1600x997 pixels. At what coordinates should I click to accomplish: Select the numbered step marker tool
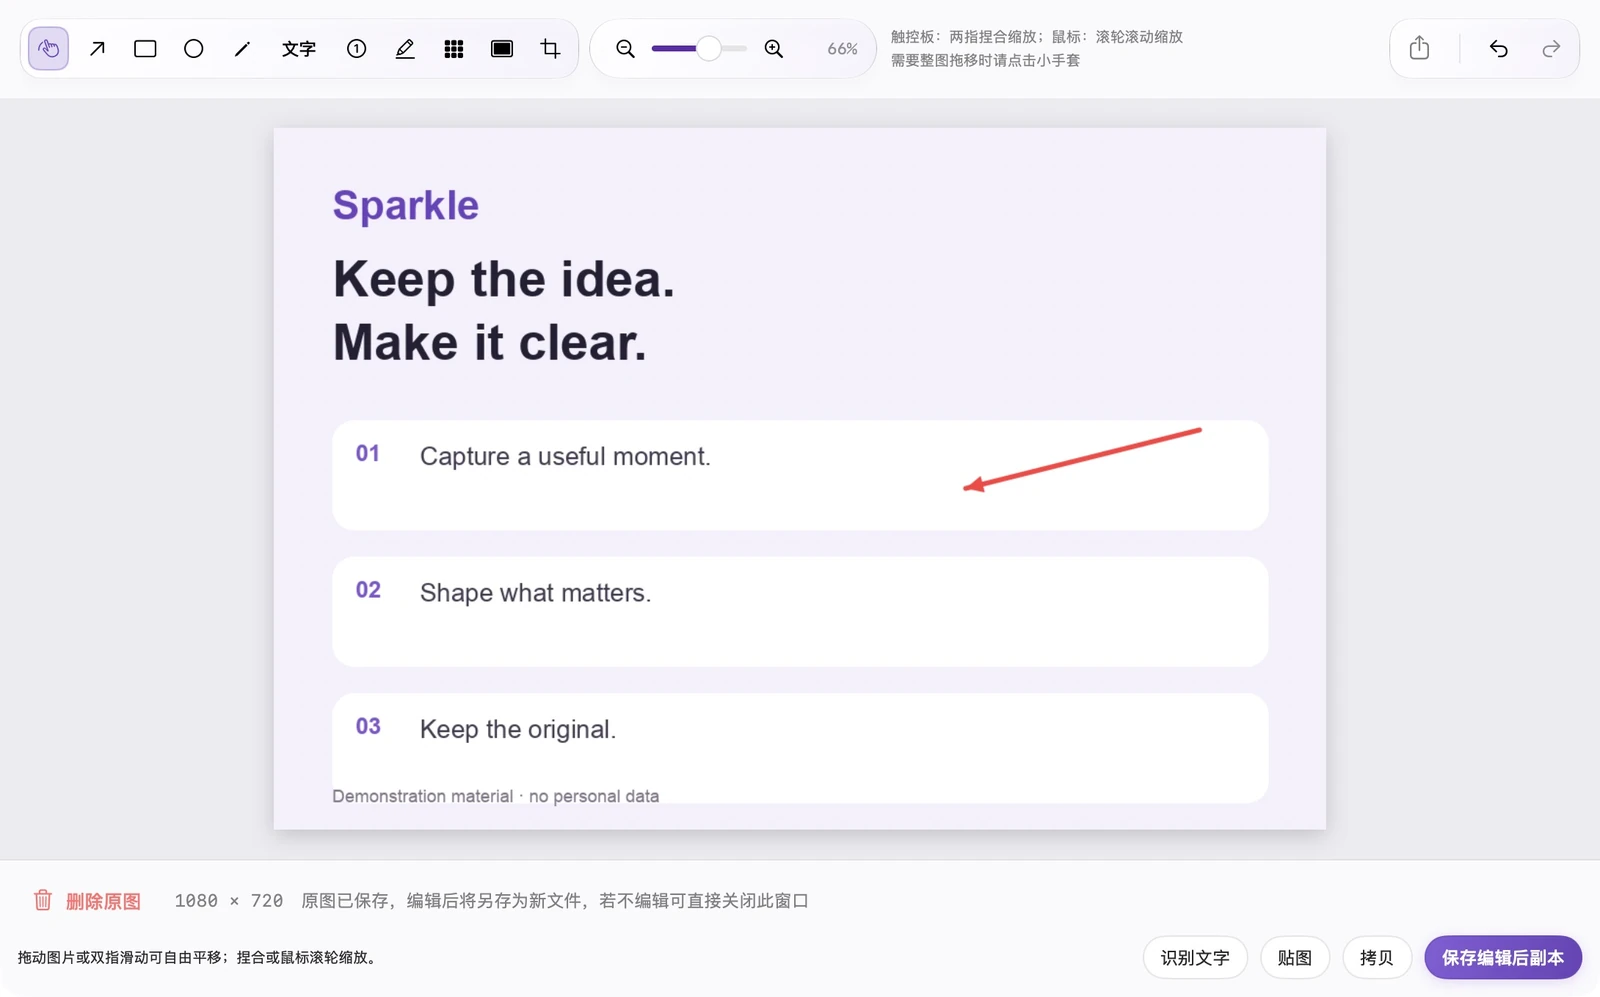(x=356, y=49)
